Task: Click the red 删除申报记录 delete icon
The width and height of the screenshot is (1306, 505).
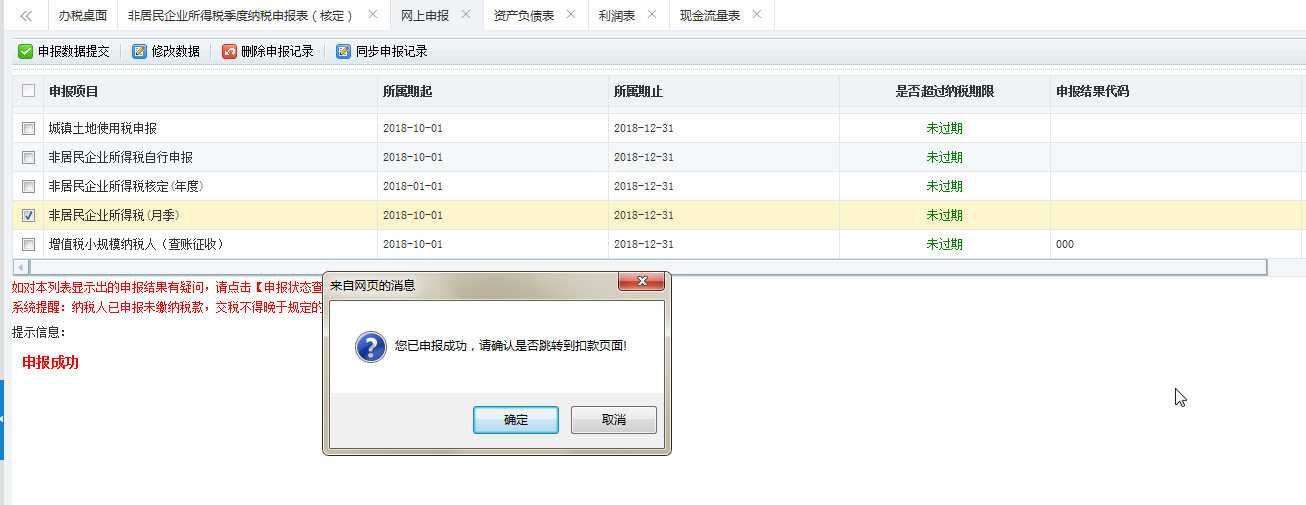Action: click(229, 51)
